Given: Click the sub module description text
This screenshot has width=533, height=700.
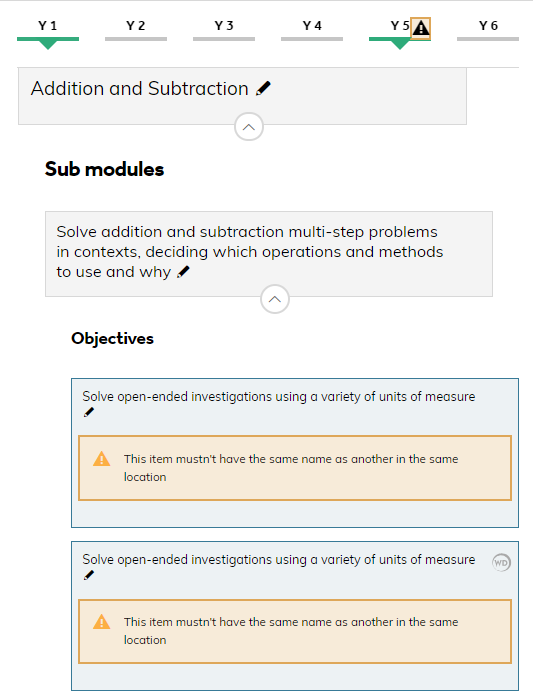Looking at the screenshot, I should point(250,252).
